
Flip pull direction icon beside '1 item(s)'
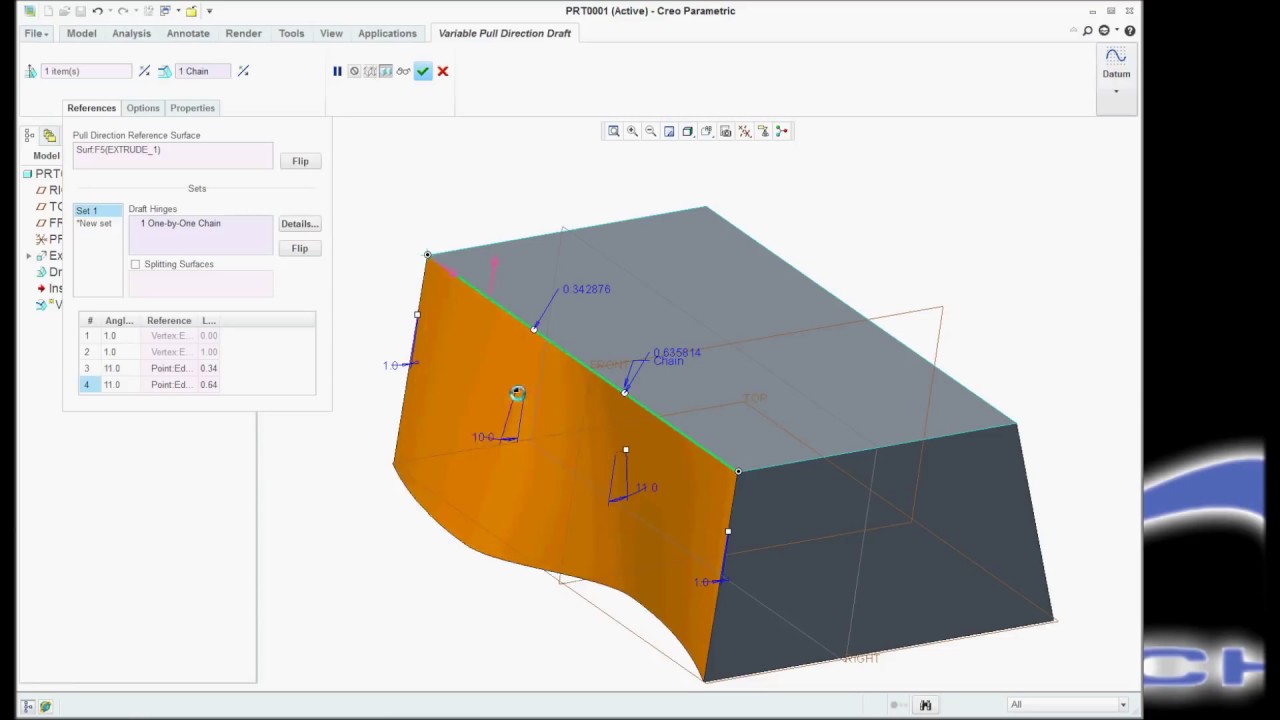(x=145, y=71)
